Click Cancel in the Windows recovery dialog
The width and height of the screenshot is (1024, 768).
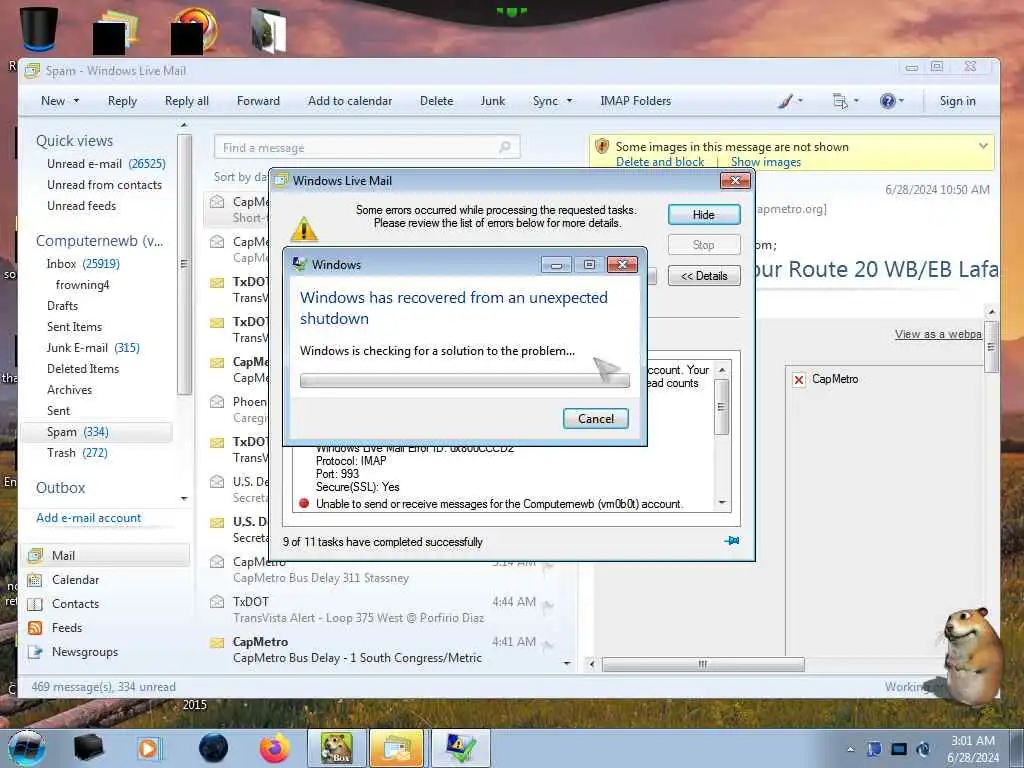[596, 419]
